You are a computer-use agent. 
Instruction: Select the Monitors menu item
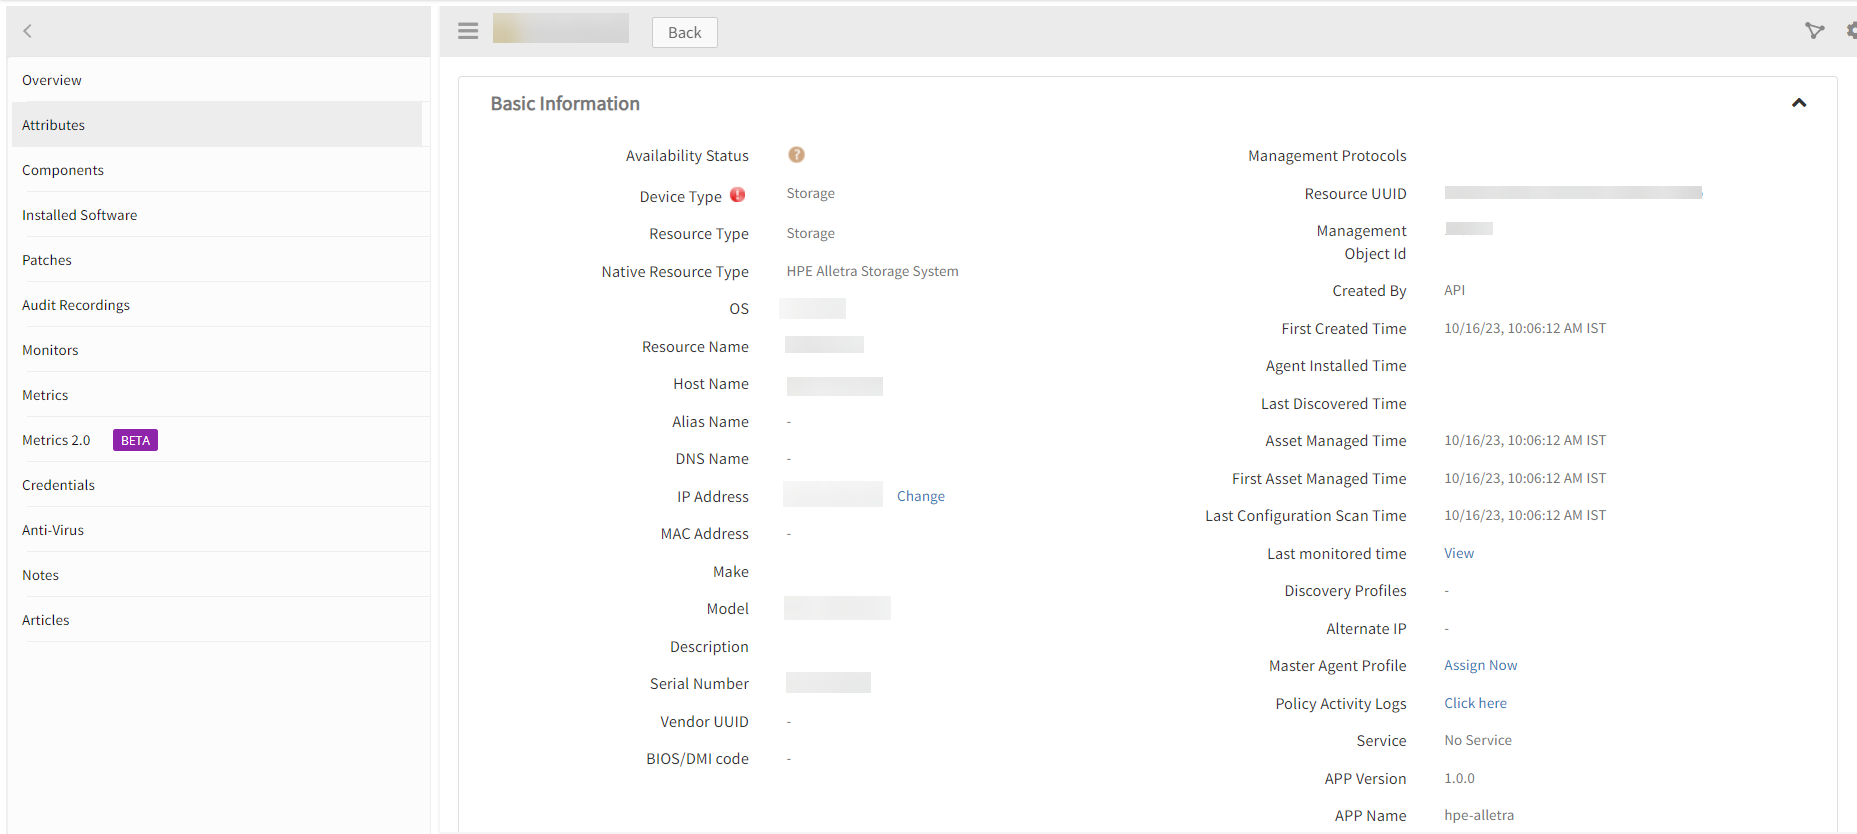[x=50, y=350]
